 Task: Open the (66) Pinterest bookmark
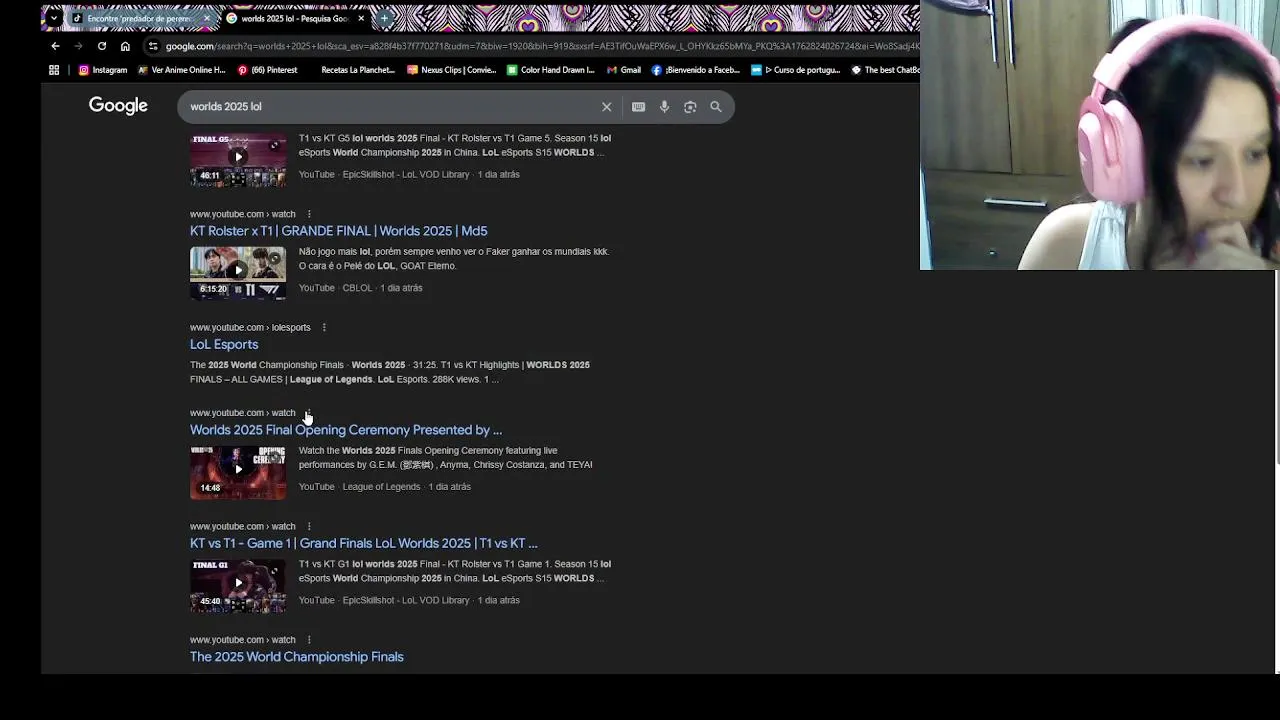click(267, 70)
